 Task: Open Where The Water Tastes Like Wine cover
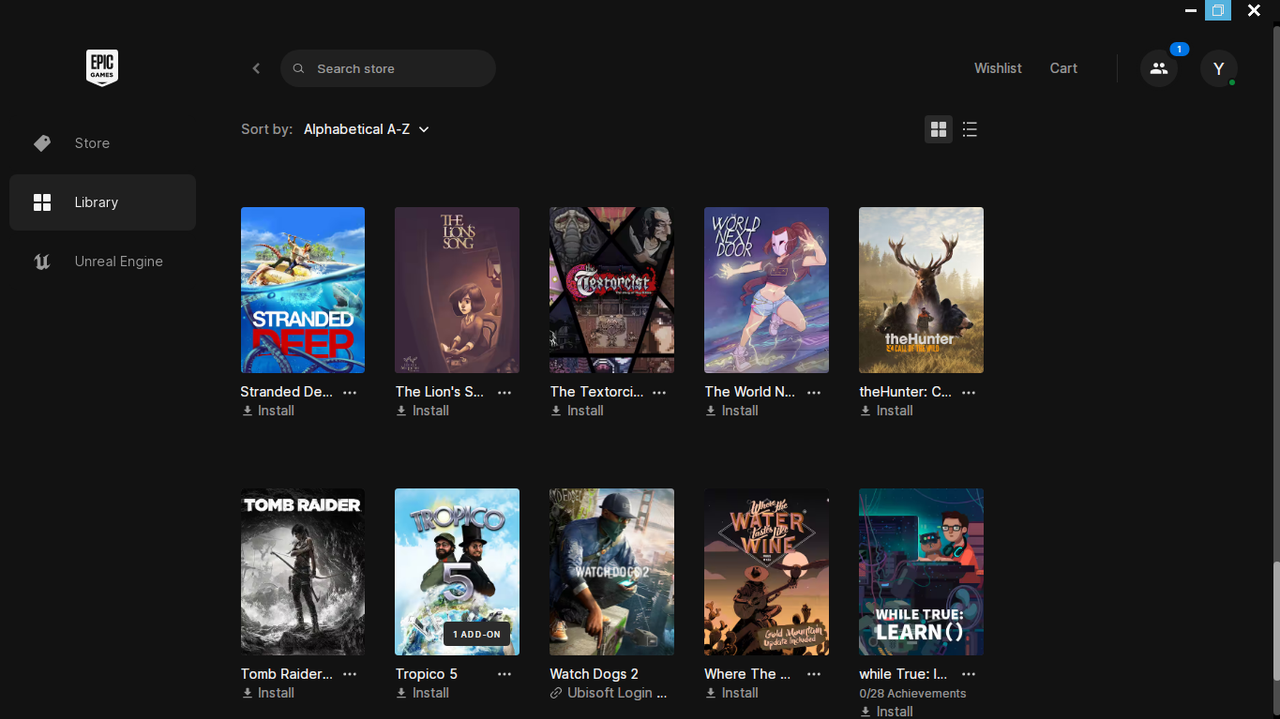coord(767,572)
